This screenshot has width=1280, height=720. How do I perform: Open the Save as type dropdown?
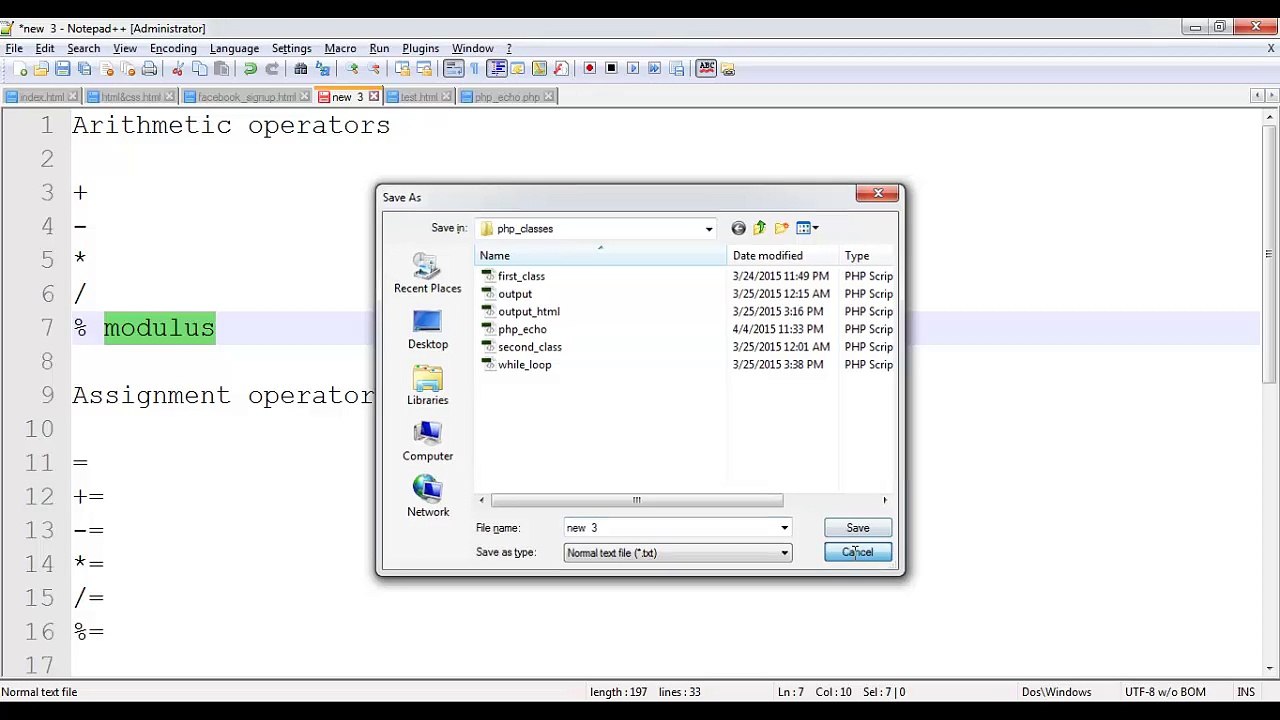tap(784, 553)
